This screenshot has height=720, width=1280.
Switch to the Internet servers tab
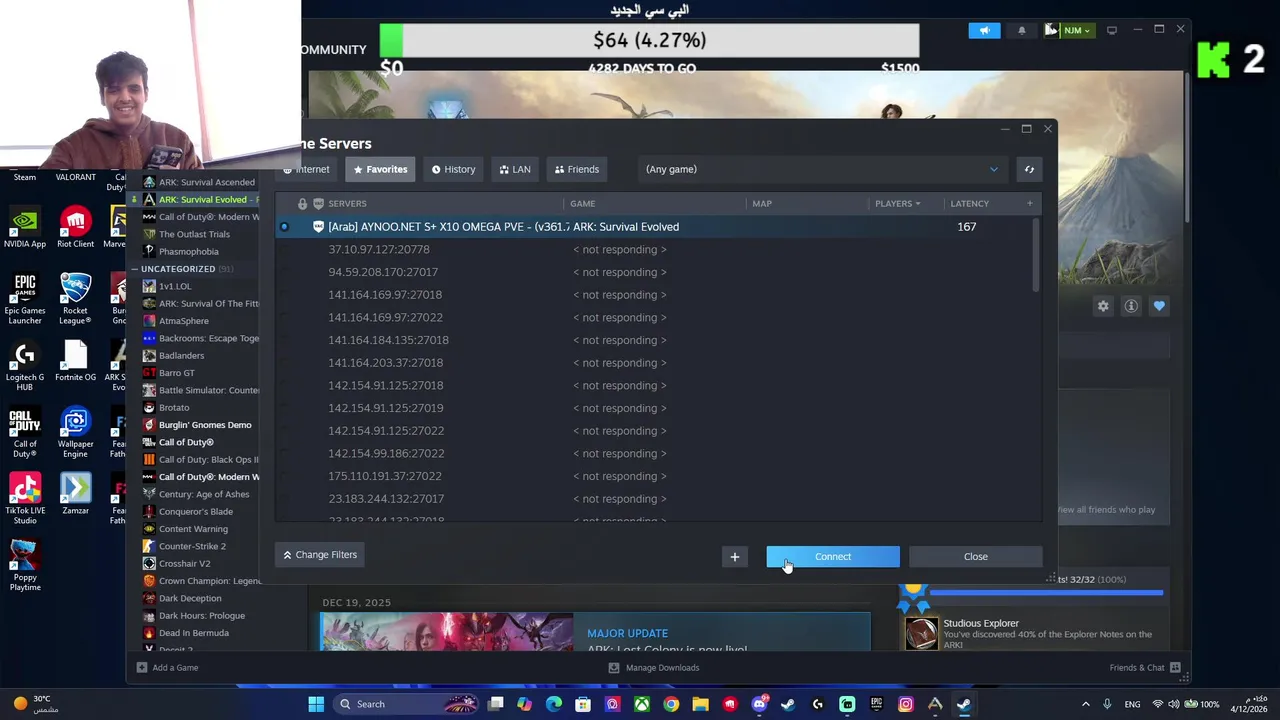(306, 169)
